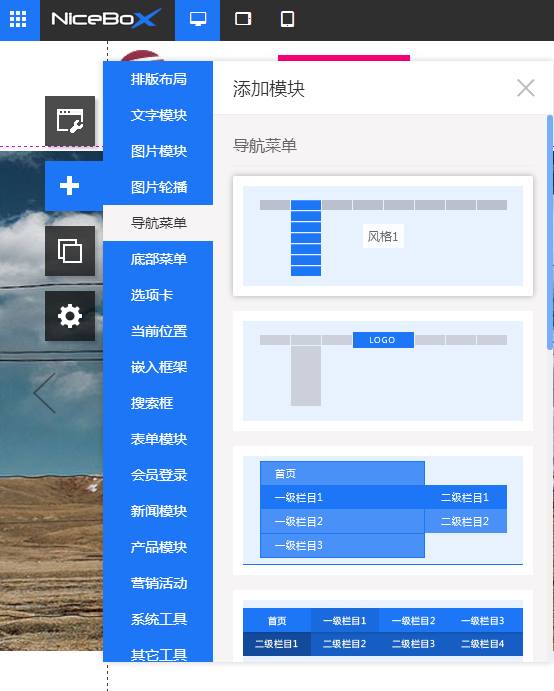
Task: Choose the 产品模块 category
Action: [x=158, y=547]
